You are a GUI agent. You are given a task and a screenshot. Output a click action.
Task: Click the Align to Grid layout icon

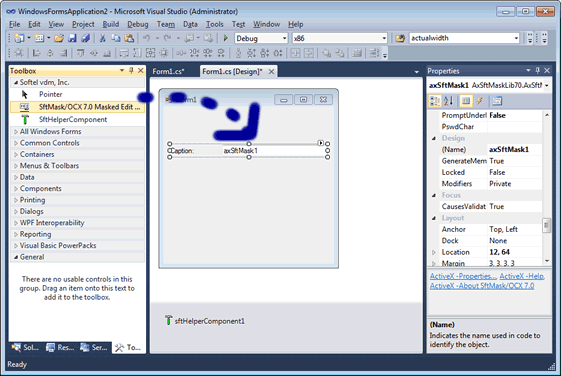click(19, 53)
